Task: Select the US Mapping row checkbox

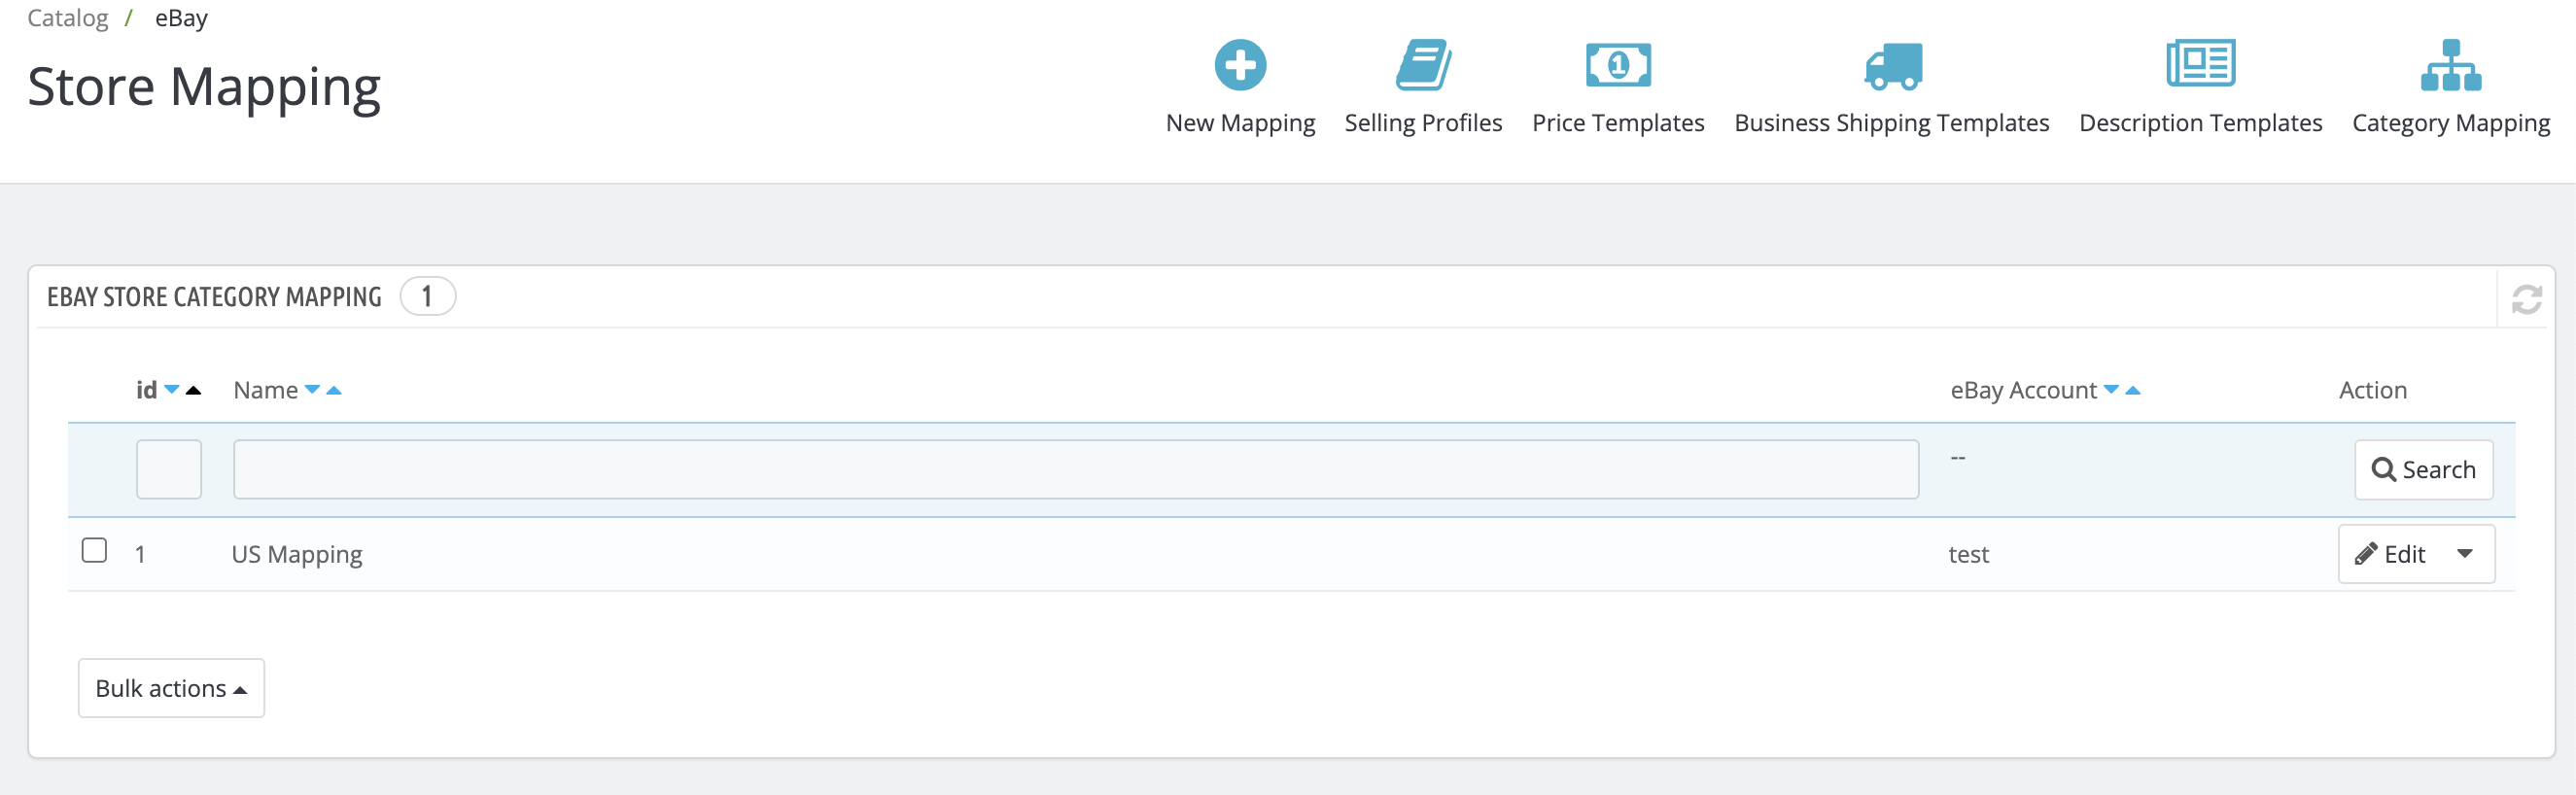Action: [94, 551]
